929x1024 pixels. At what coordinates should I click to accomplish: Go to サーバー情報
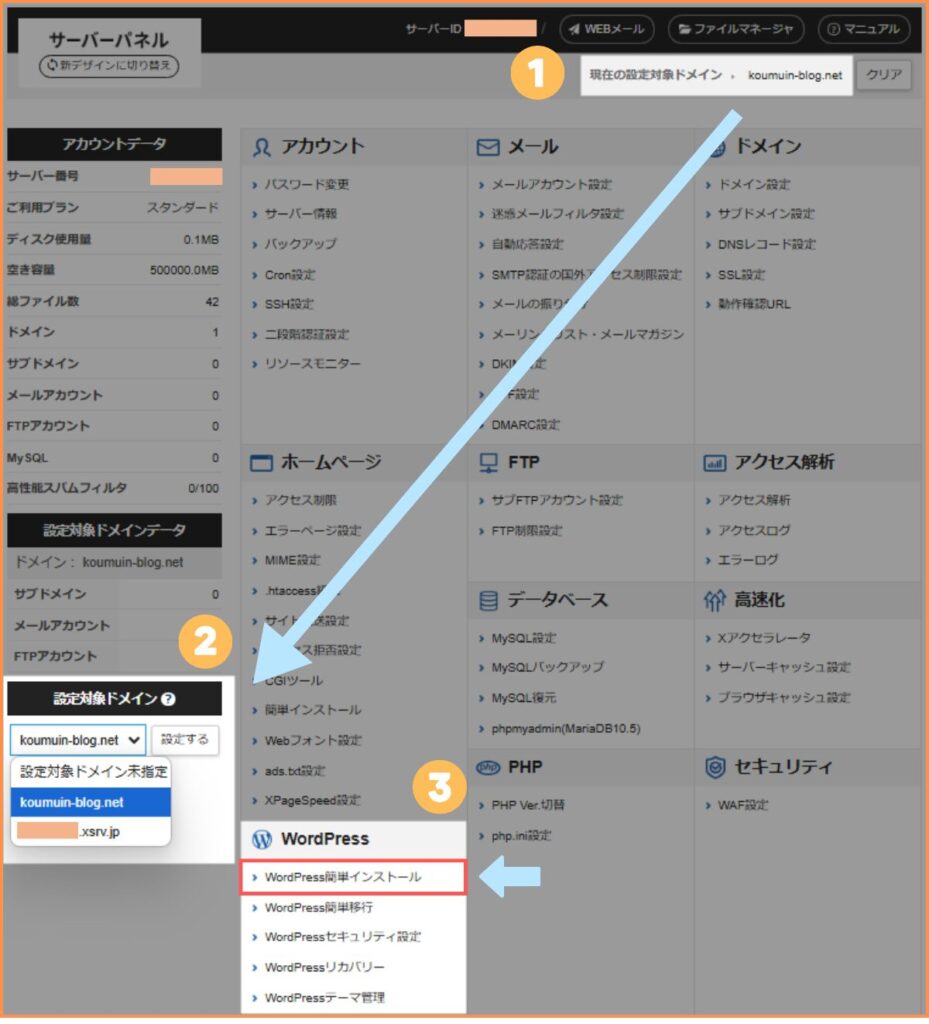(300, 214)
